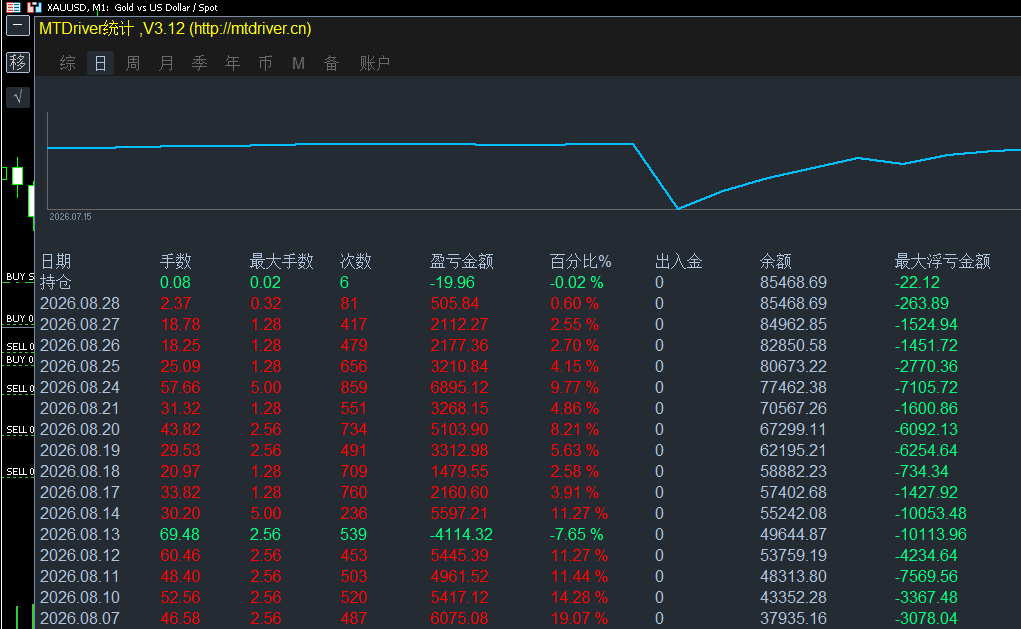Collapse the MTDriver panel with the minus button
This screenshot has height=629, width=1021.
tap(18, 26)
